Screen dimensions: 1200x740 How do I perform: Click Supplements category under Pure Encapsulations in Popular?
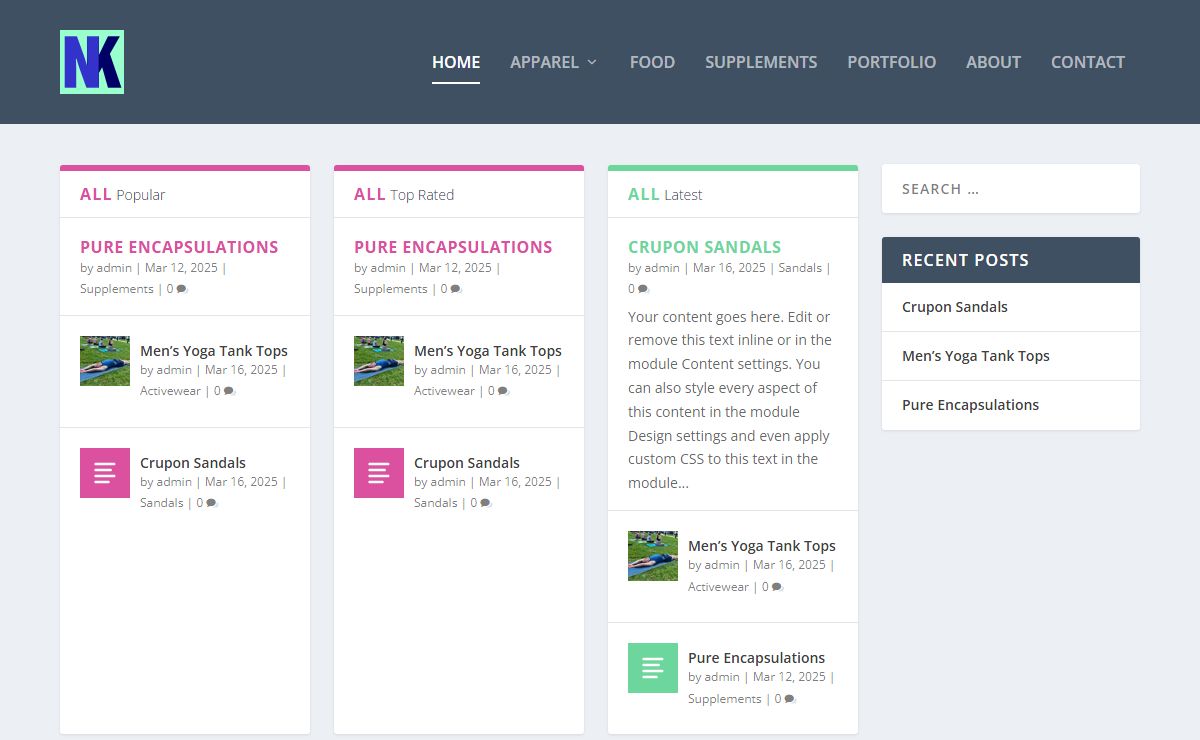coord(117,289)
